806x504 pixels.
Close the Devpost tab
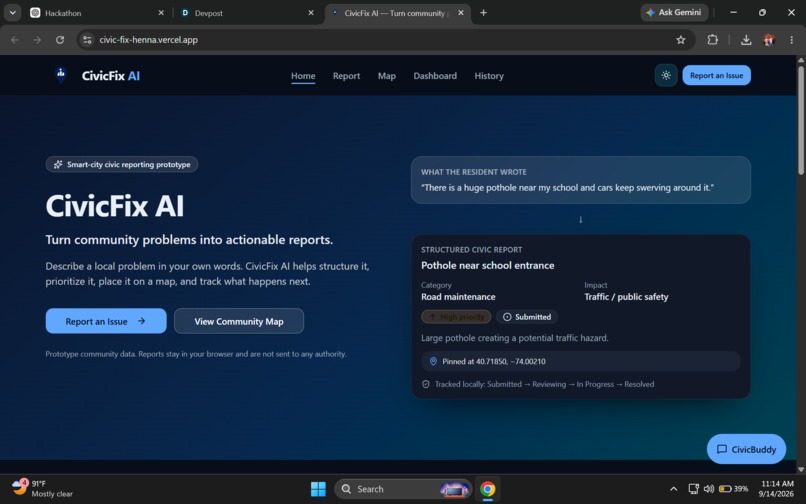310,13
